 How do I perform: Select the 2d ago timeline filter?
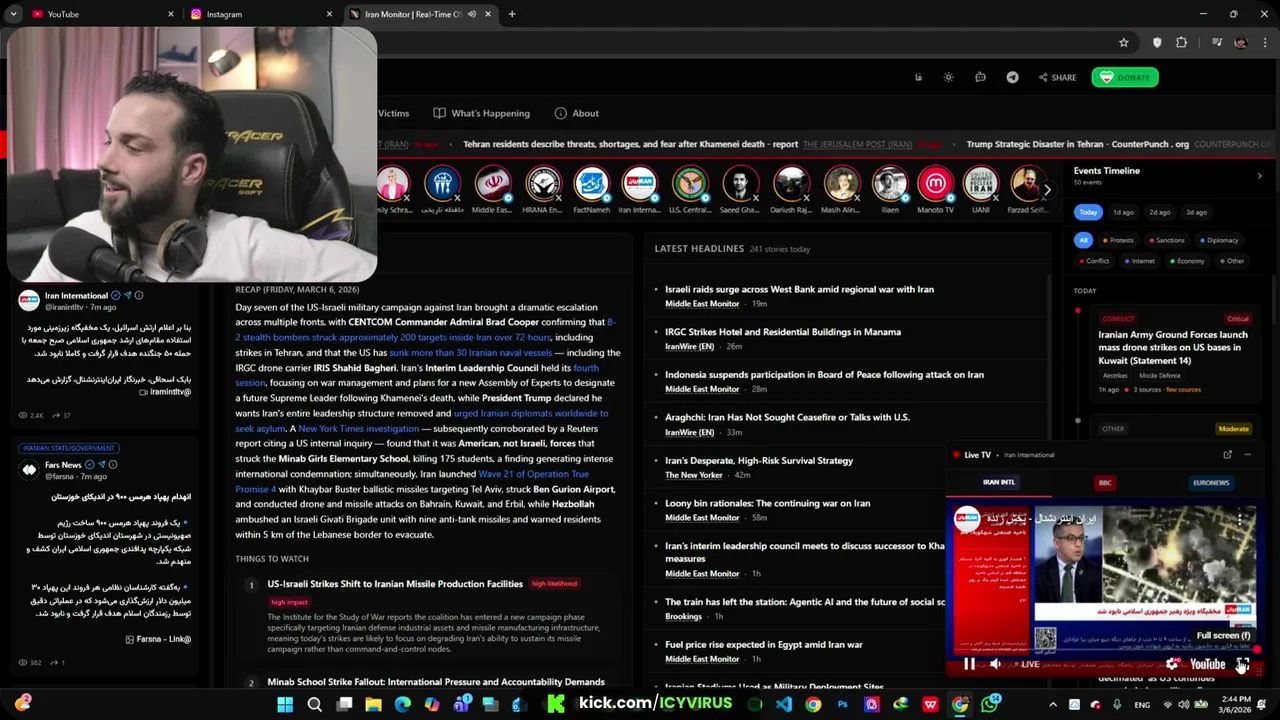point(1160,212)
